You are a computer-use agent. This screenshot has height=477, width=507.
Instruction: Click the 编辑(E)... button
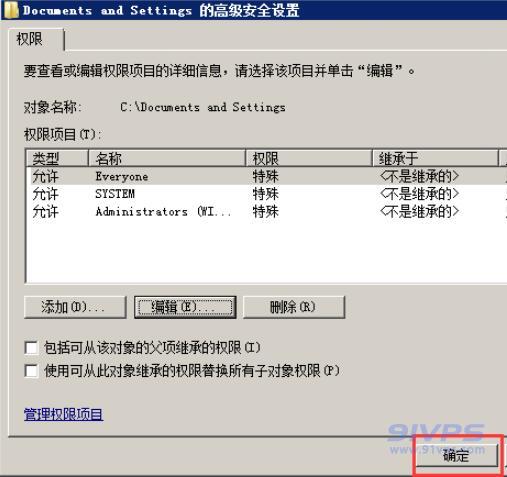coord(185,307)
